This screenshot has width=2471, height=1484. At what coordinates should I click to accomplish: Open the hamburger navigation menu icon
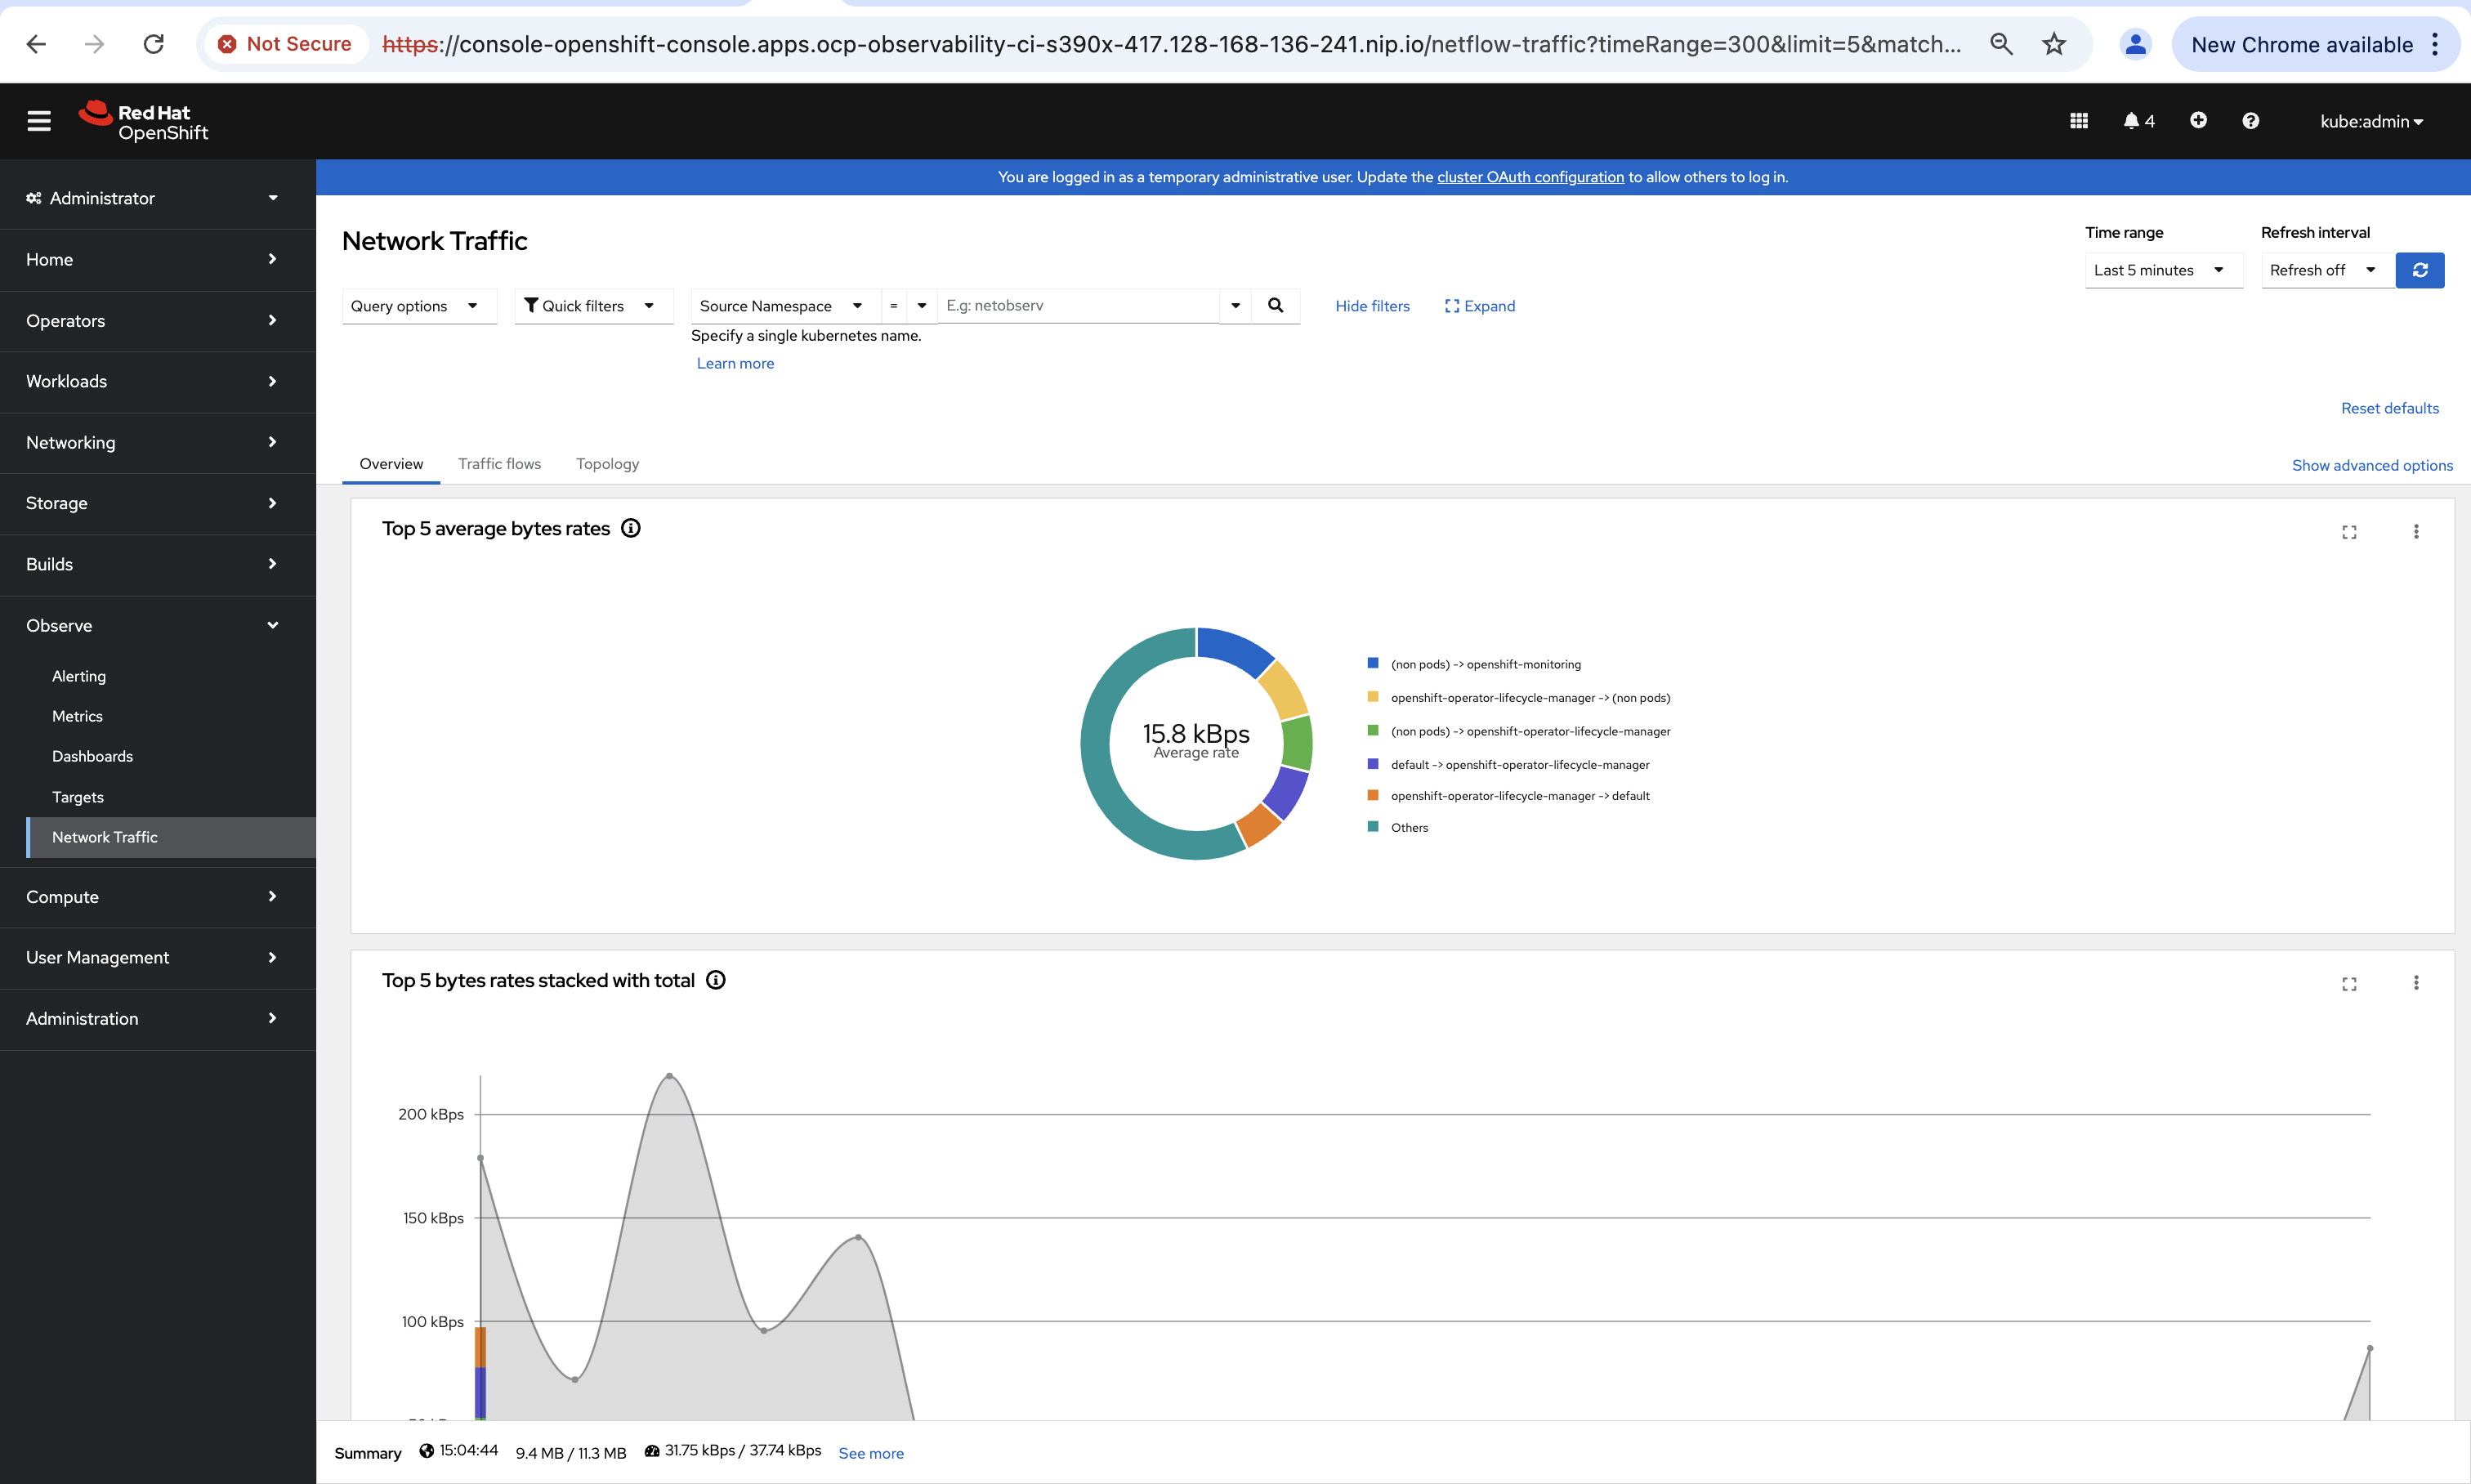click(39, 121)
